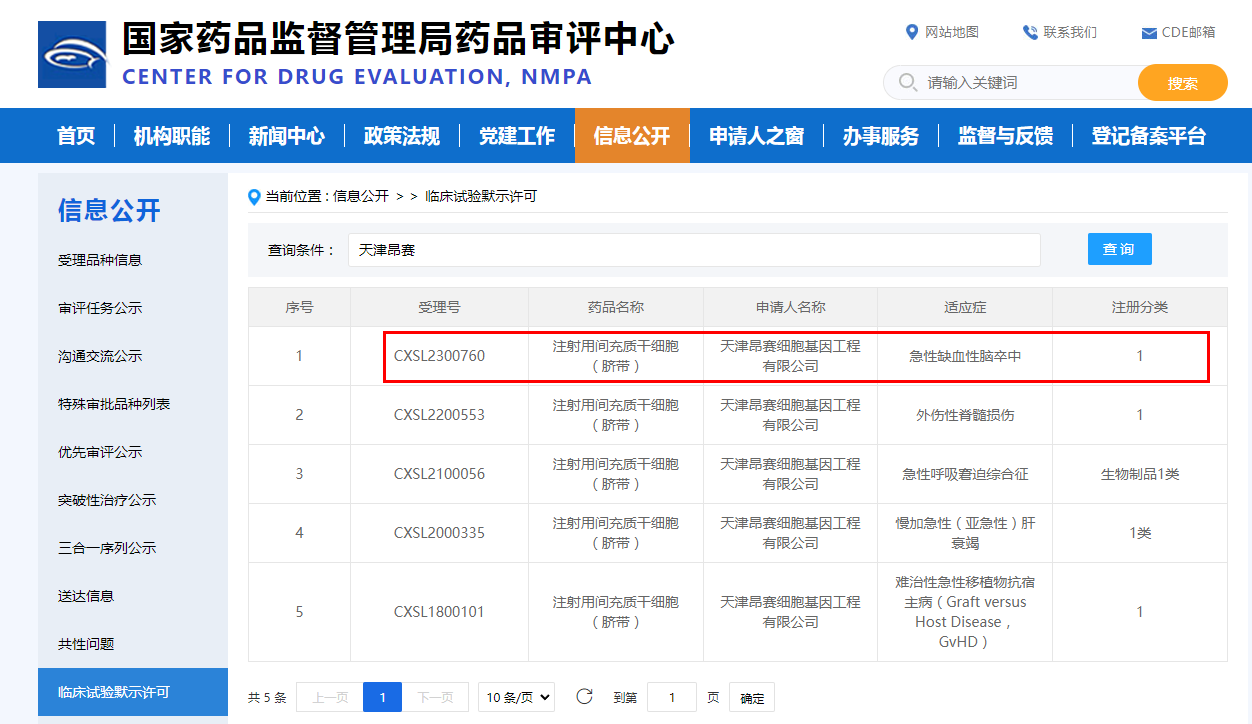Viewport: 1252px width, 724px height.
Task: Click the NMPA CDE logo icon
Action: [x=72, y=55]
